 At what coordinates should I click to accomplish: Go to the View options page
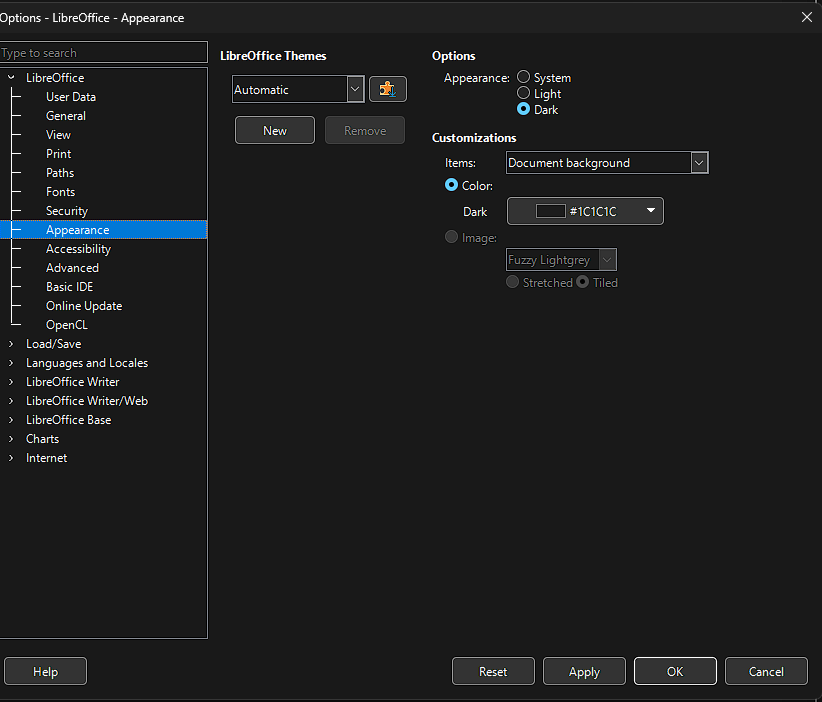[58, 135]
